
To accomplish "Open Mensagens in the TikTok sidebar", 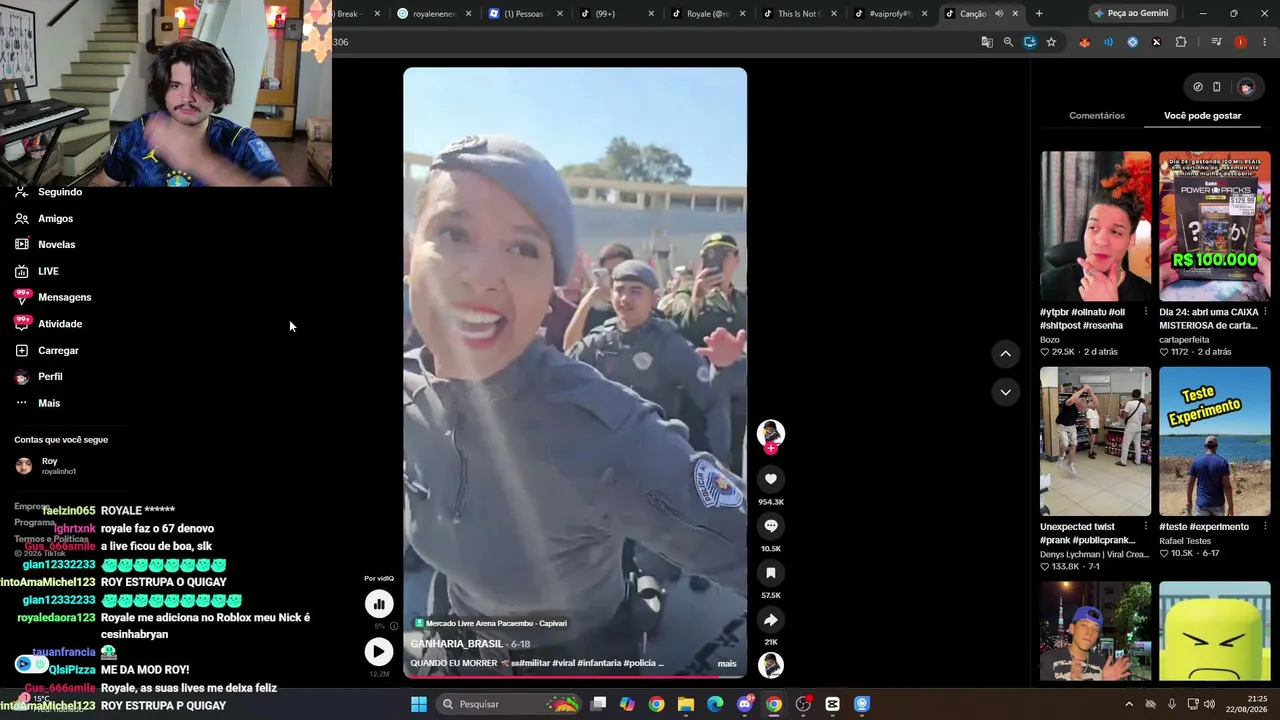I will [x=54, y=297].
